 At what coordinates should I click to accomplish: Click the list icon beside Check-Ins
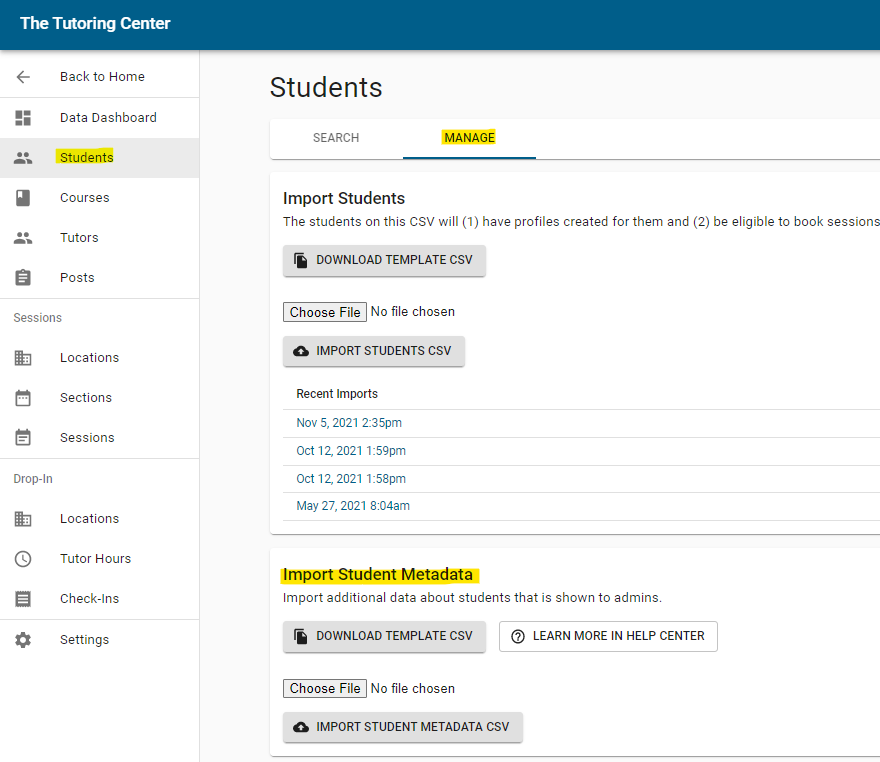tap(23, 599)
